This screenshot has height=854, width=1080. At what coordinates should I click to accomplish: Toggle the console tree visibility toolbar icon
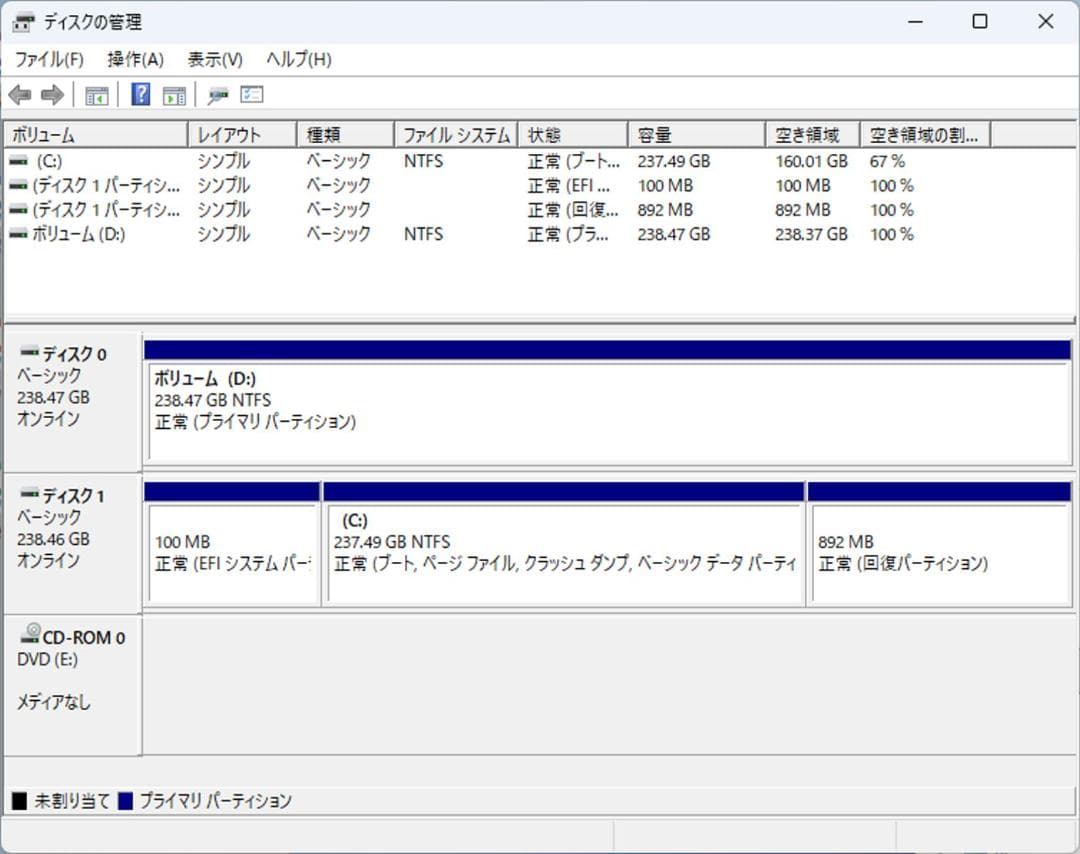point(96,94)
